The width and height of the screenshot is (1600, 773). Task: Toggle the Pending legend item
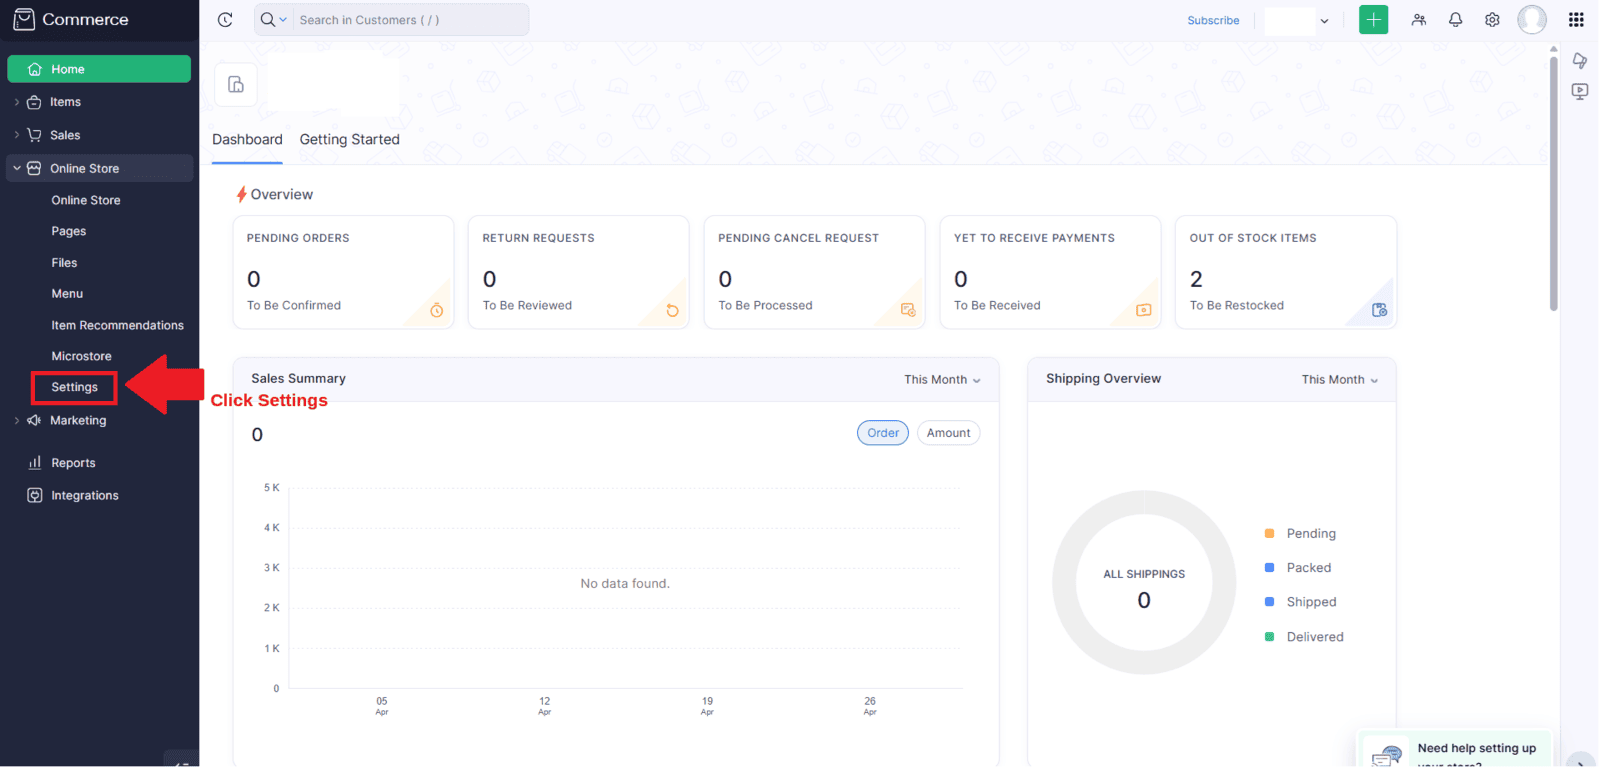pos(1310,534)
